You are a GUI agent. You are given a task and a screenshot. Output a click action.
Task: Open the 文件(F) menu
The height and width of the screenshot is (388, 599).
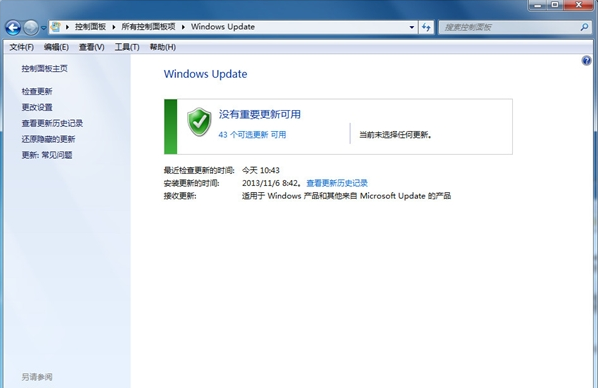[21, 47]
